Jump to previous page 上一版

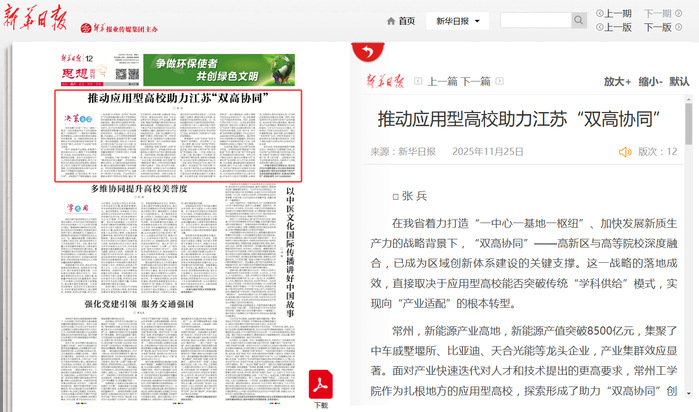coord(613,28)
